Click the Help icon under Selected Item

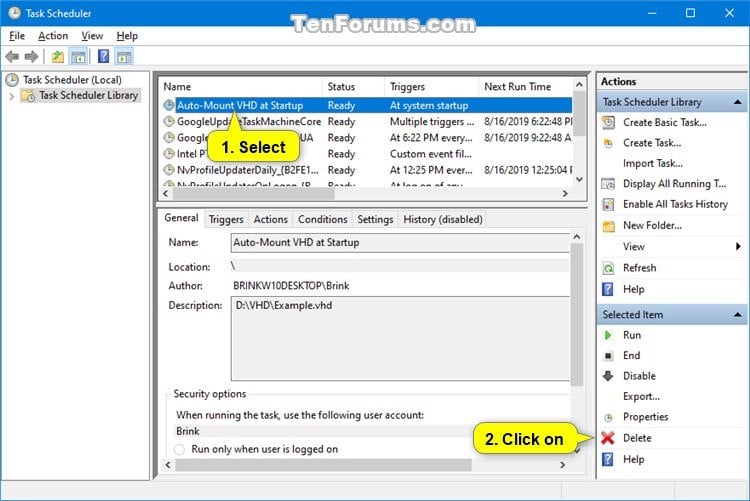point(607,459)
